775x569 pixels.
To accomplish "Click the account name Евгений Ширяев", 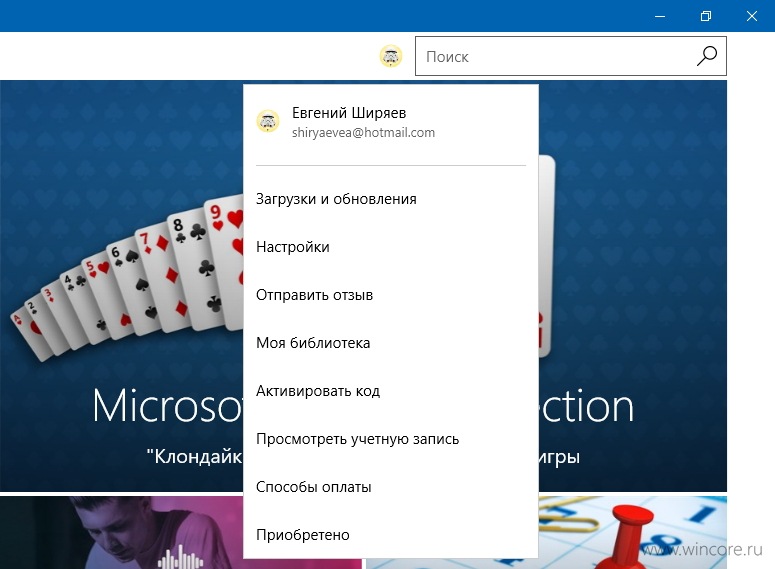I will [349, 113].
